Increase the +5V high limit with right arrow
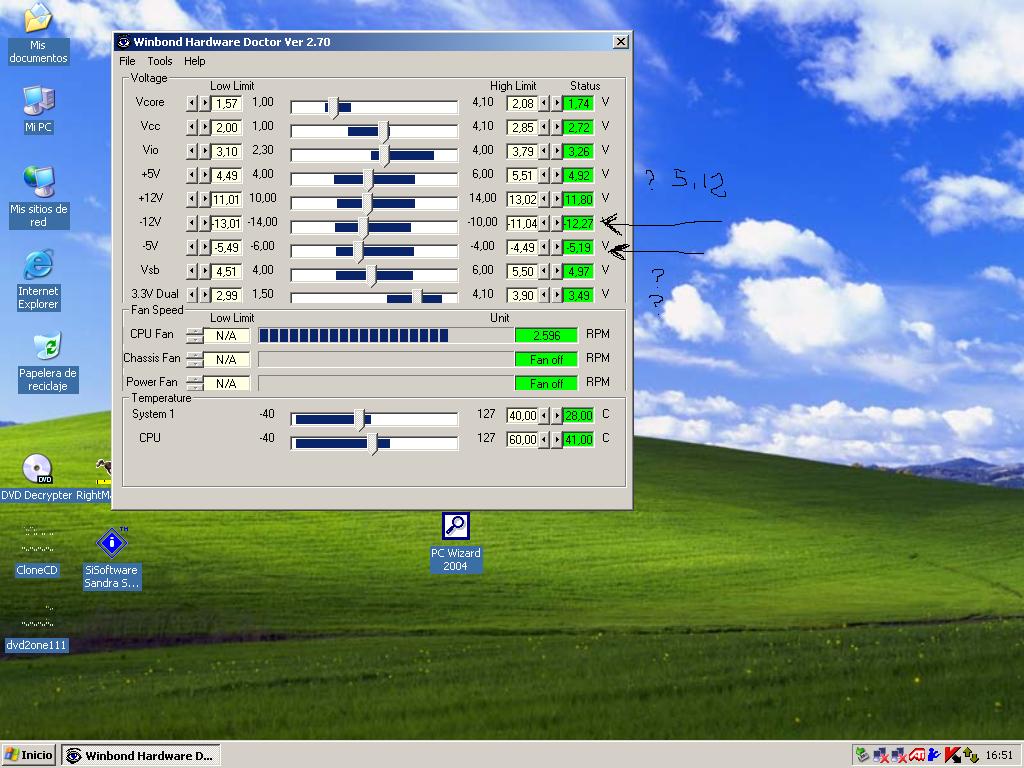This screenshot has height=768, width=1024. [x=557, y=175]
